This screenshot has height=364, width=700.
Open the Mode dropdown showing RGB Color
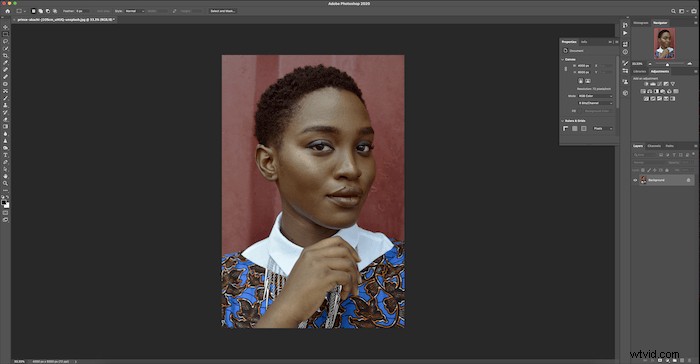[595, 96]
